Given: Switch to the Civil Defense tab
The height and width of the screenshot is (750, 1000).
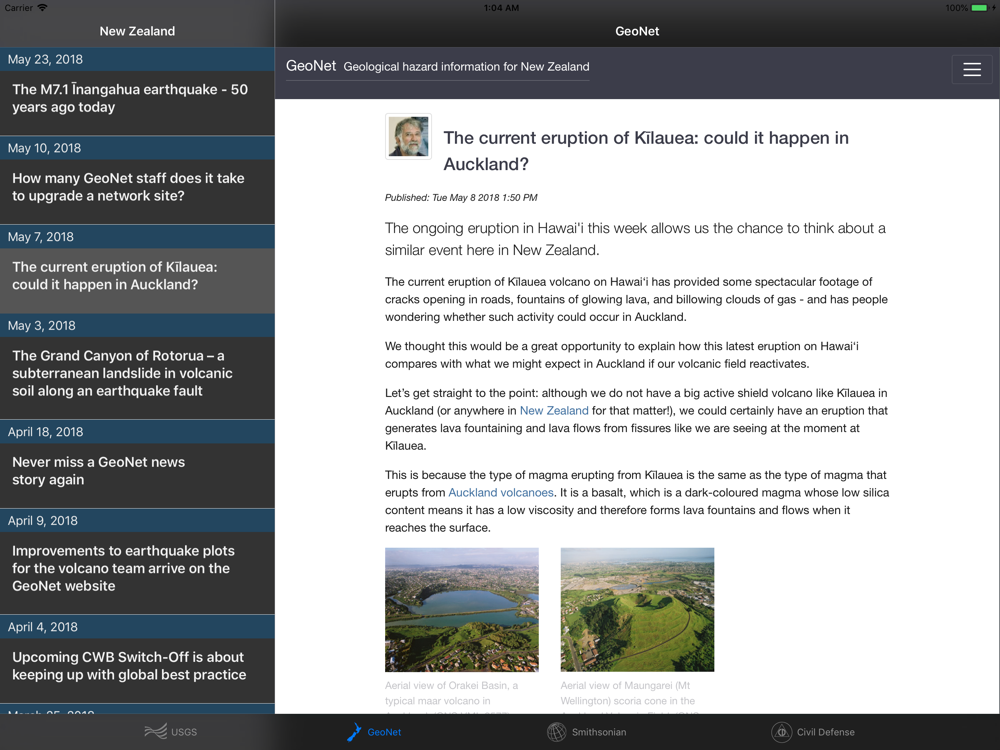Looking at the screenshot, I should [813, 732].
